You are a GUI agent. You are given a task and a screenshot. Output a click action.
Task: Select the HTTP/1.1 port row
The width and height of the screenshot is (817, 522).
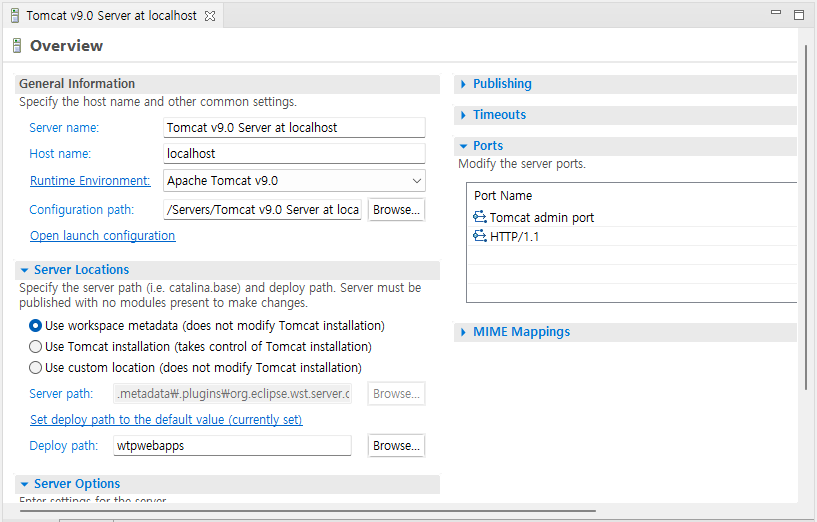point(632,236)
